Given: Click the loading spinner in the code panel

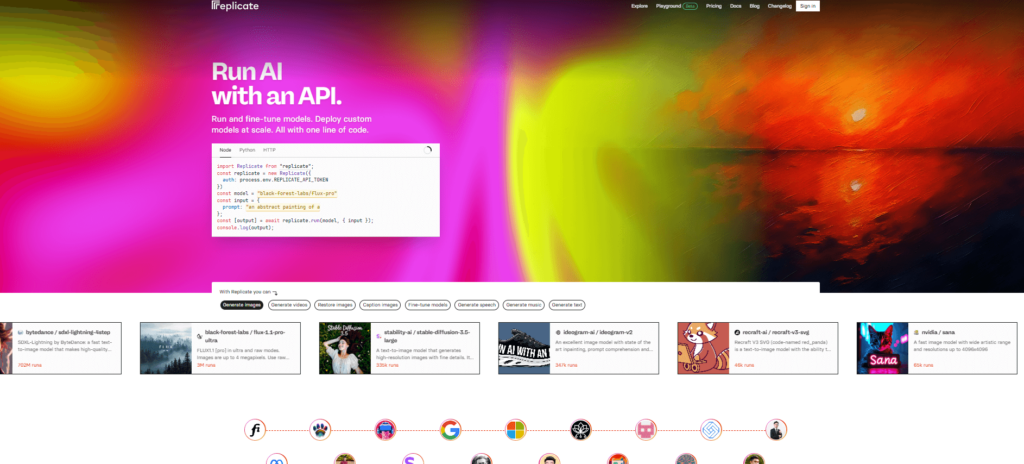Looking at the screenshot, I should tap(428, 150).
